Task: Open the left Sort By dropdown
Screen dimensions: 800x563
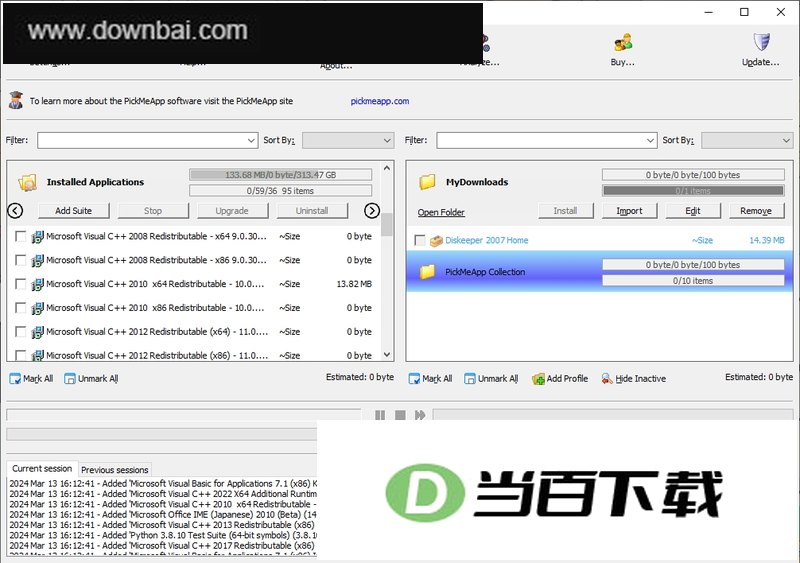Action: 348,140
